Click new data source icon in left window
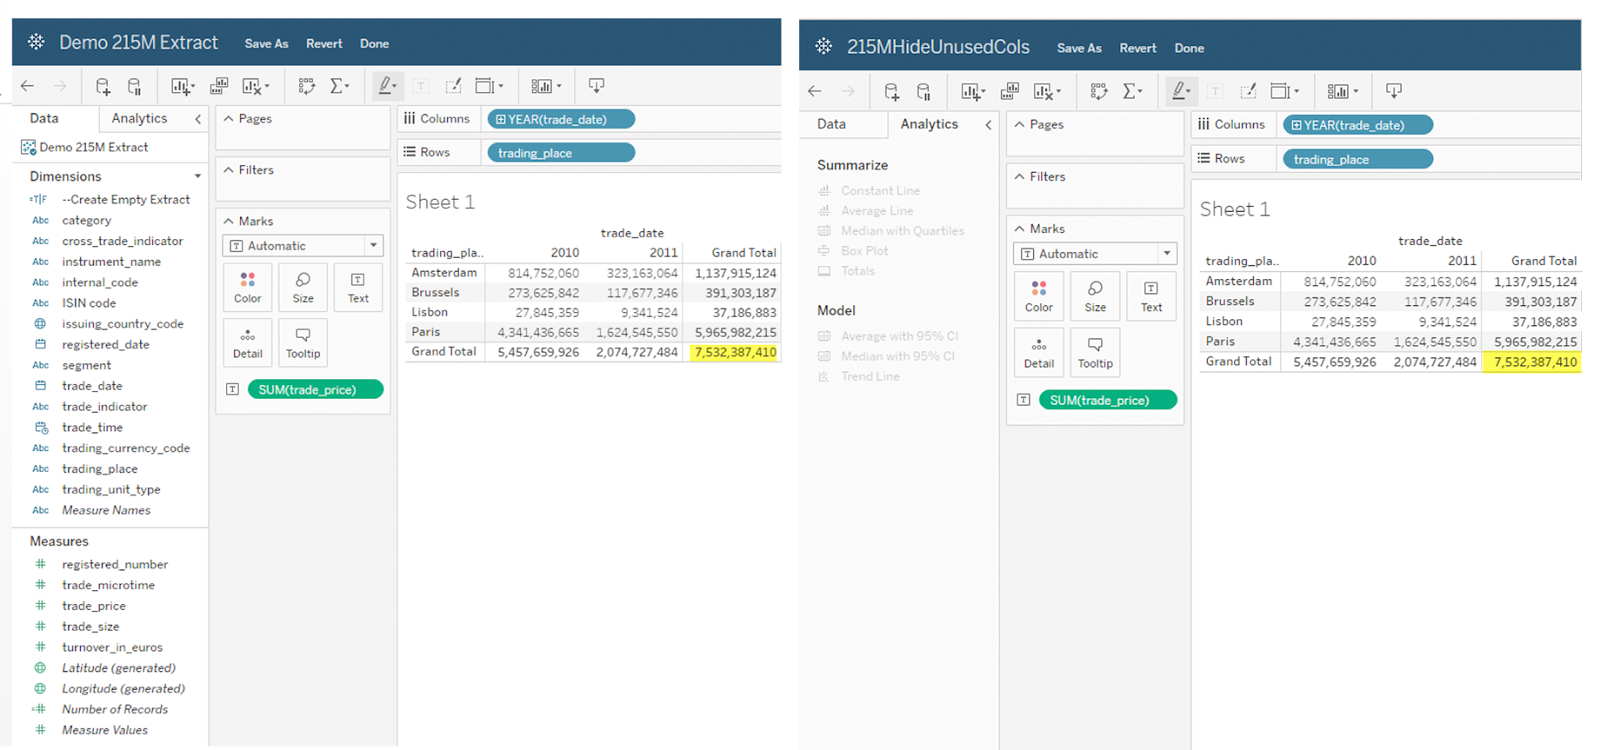Viewport: 1600px width, 750px height. tap(102, 86)
